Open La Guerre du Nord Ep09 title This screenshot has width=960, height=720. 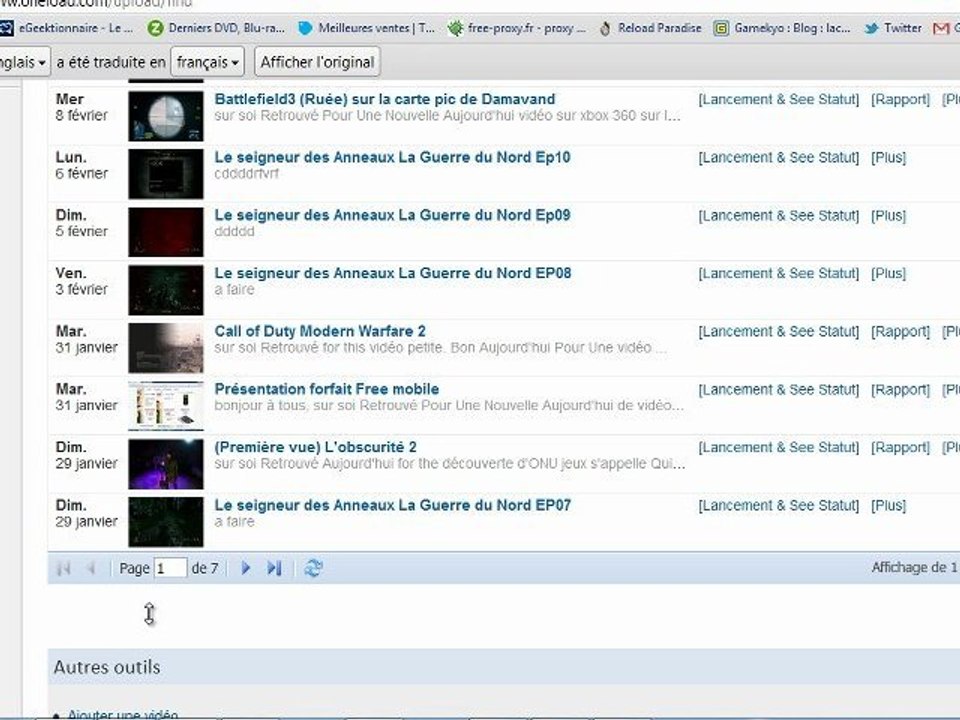pyautogui.click(x=392, y=216)
